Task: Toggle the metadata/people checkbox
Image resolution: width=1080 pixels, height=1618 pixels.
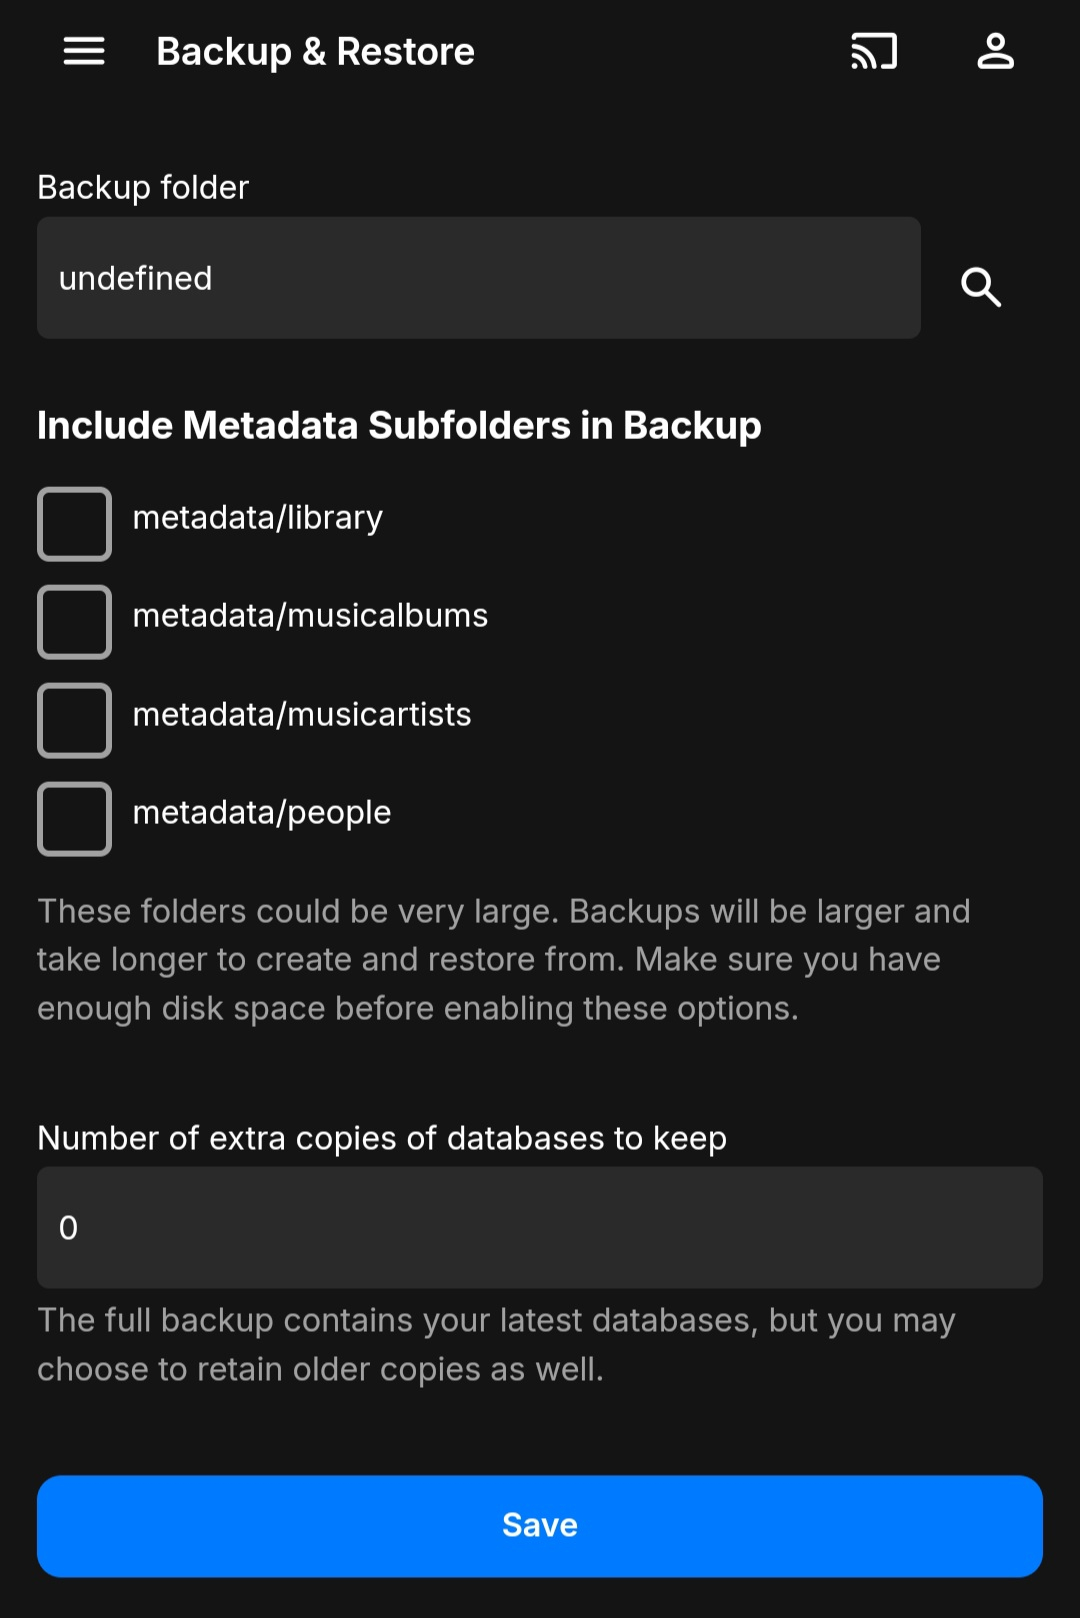Action: (x=74, y=819)
